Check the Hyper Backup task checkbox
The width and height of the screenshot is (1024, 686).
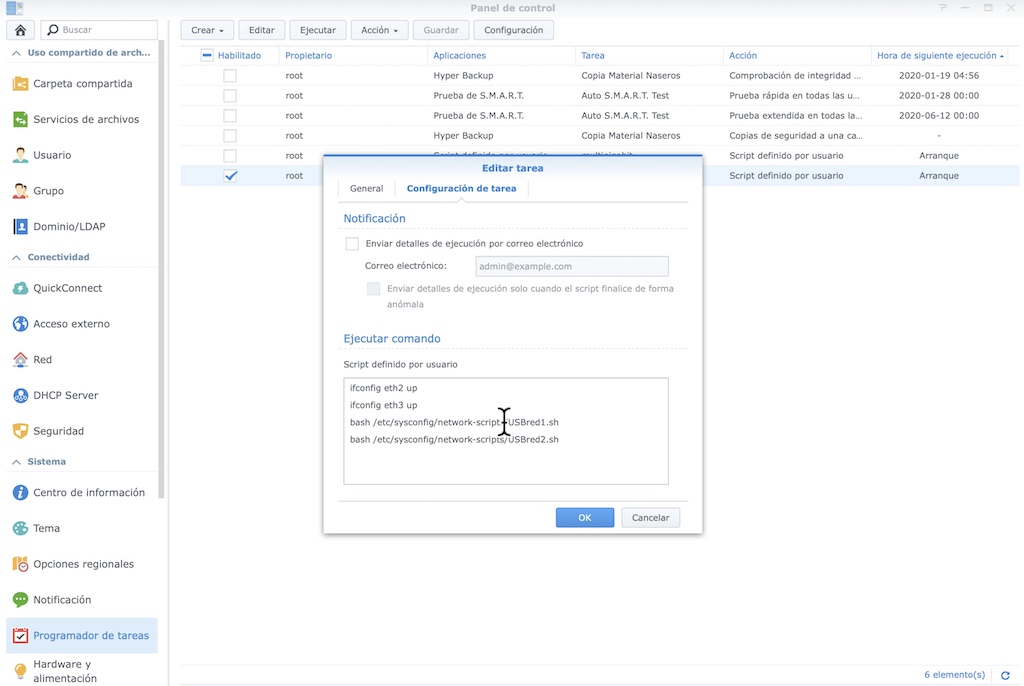(x=230, y=75)
